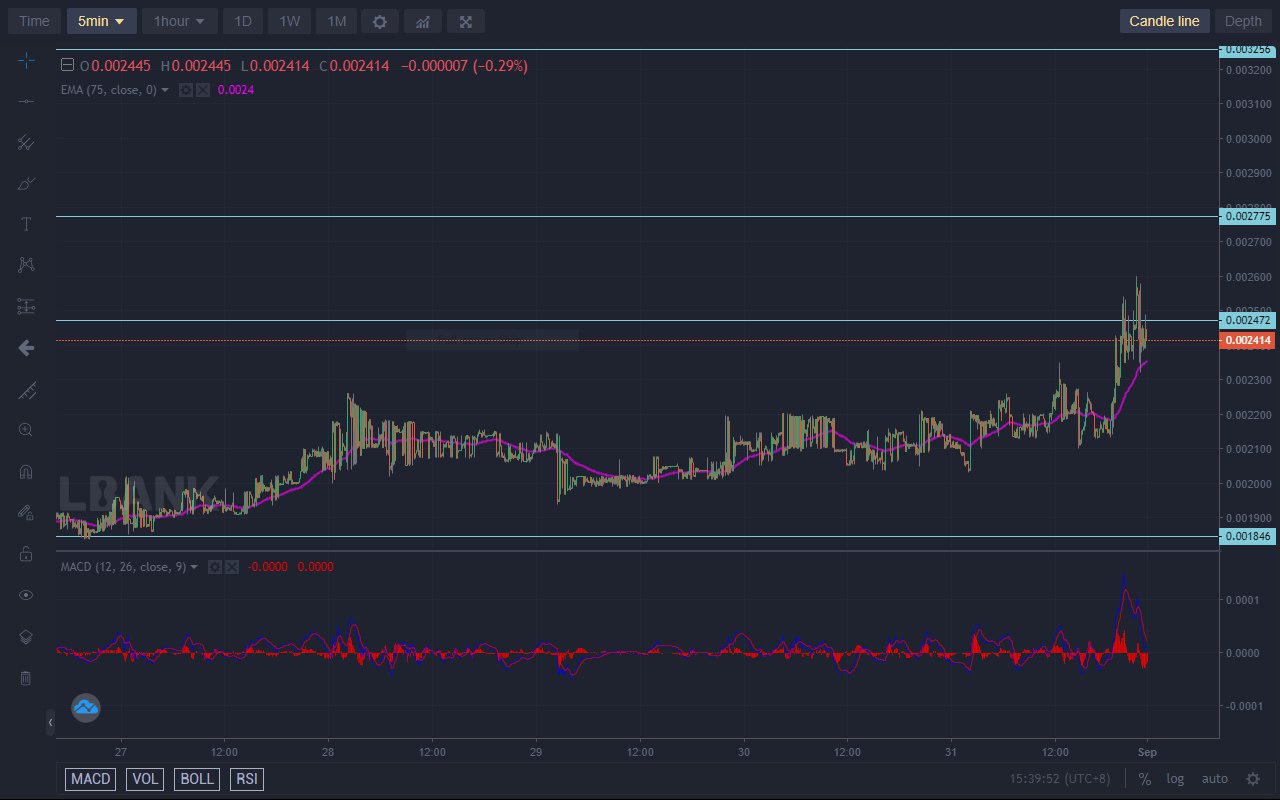Select the 1W interval
1280x800 pixels.
coord(289,21)
